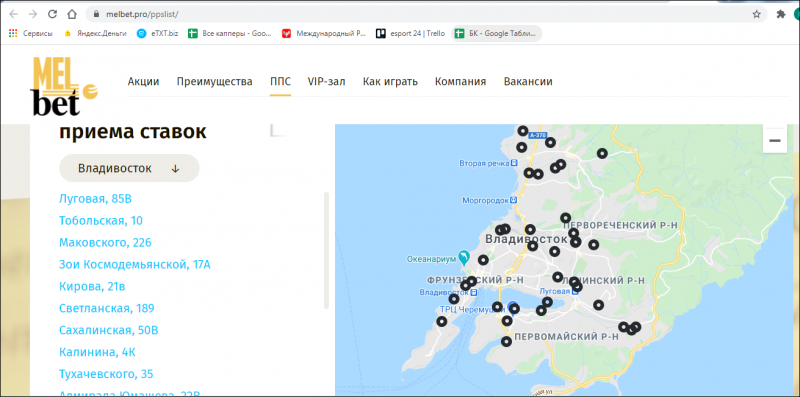Open the Вакансии menu item
Screen dimensions: 800x397
(x=528, y=82)
